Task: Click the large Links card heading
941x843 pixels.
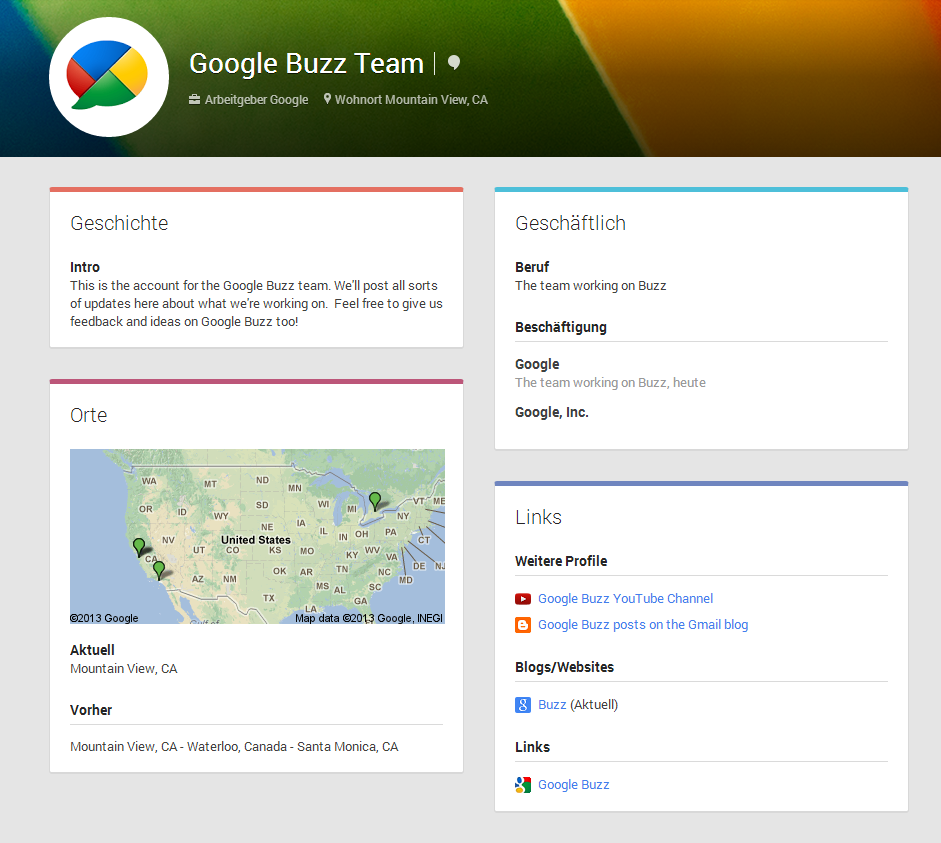Action: tap(538, 517)
